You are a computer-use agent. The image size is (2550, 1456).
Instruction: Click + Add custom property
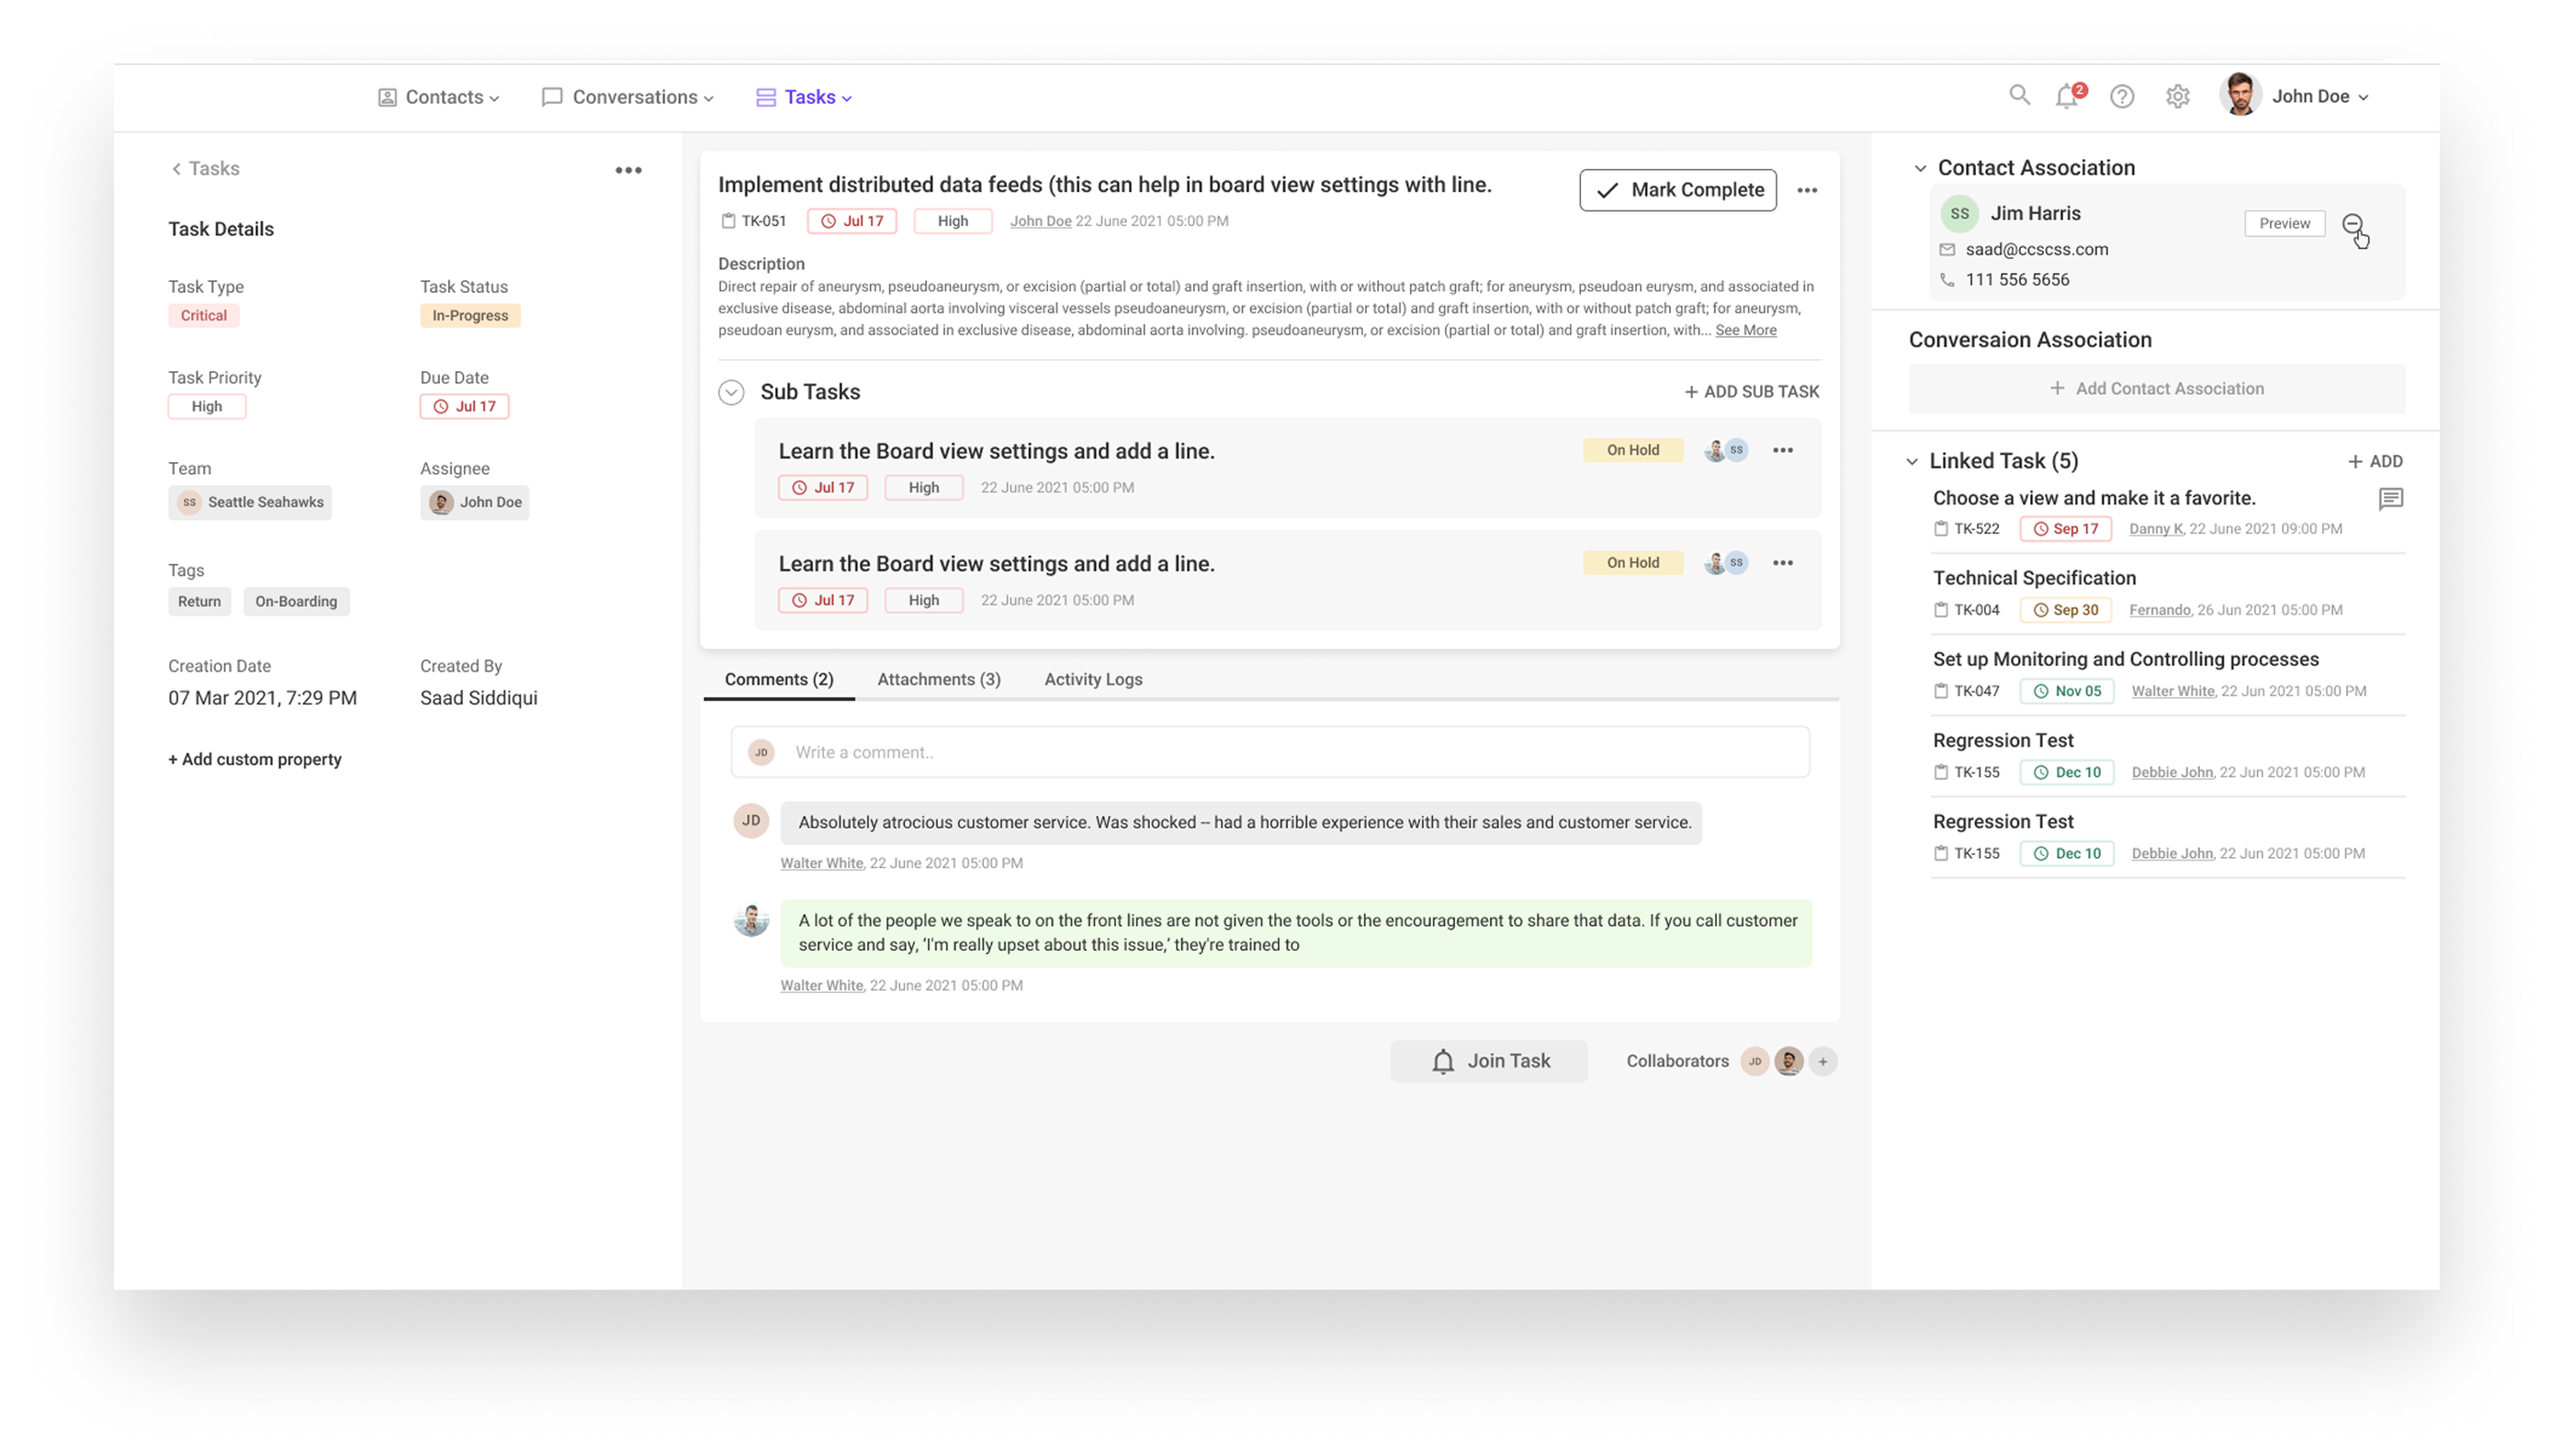pyautogui.click(x=254, y=759)
